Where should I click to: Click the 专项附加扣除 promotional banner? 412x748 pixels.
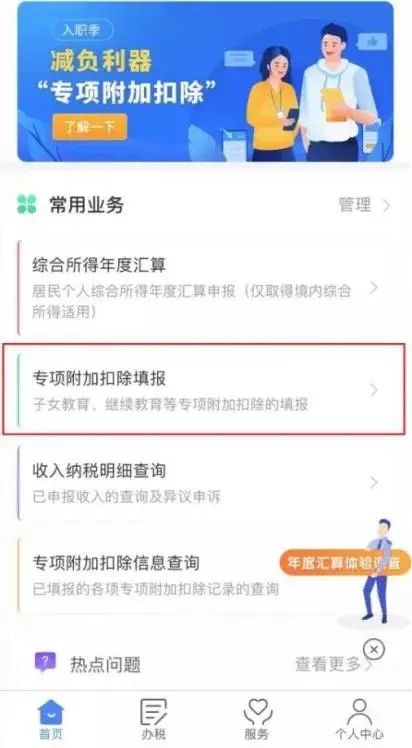pyautogui.click(x=206, y=82)
